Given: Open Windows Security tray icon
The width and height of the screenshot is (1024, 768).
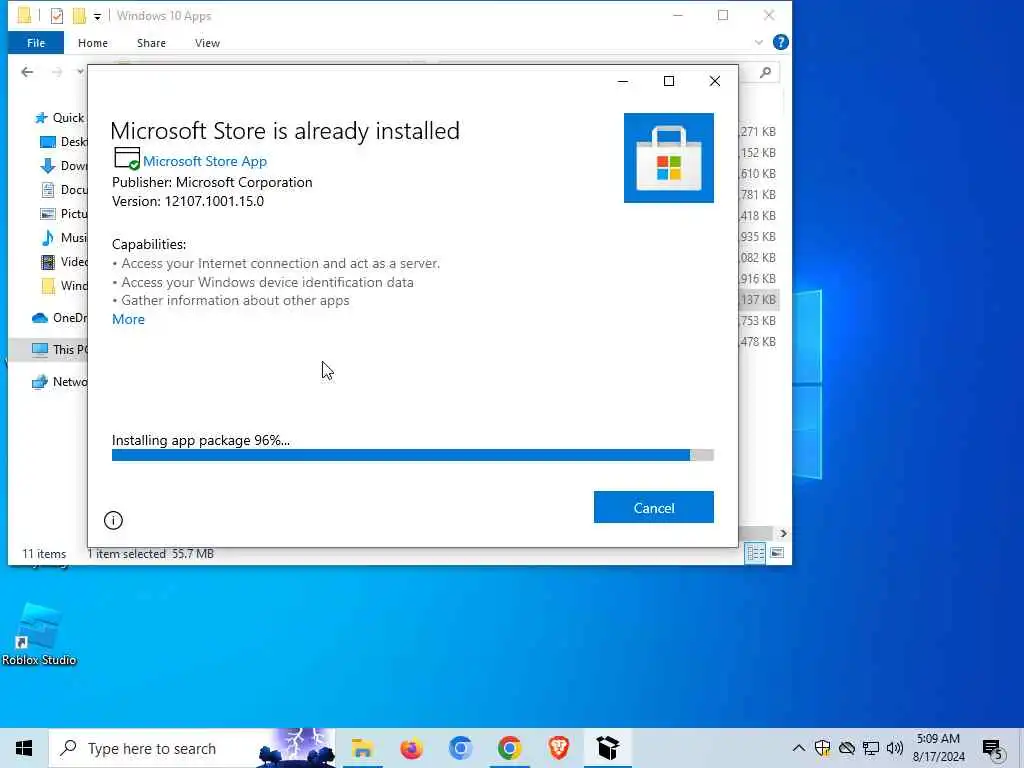Looking at the screenshot, I should 822,748.
